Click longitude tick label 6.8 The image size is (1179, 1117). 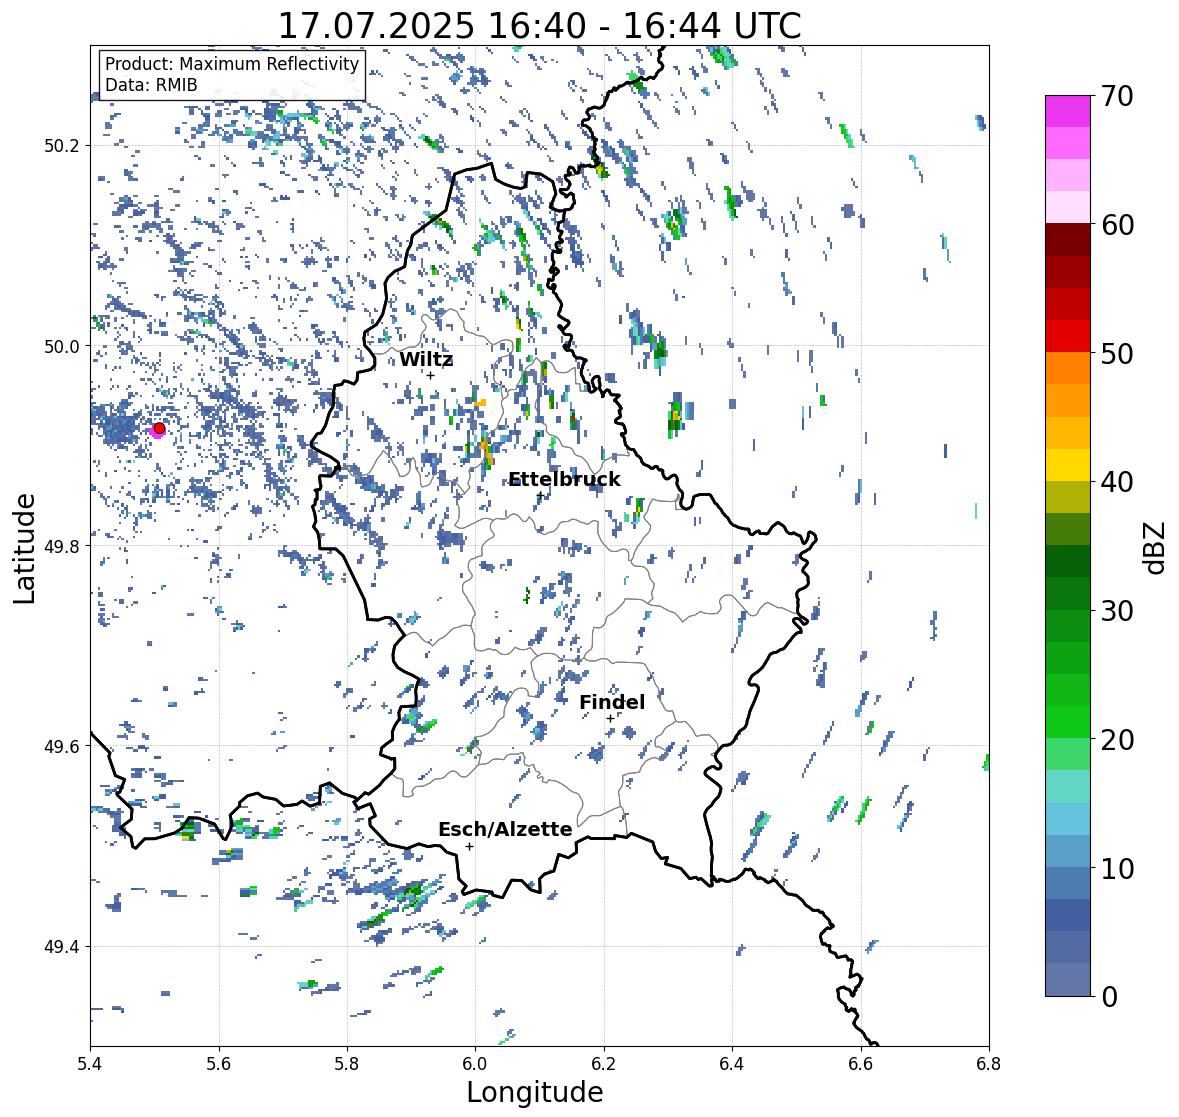pyautogui.click(x=989, y=1063)
